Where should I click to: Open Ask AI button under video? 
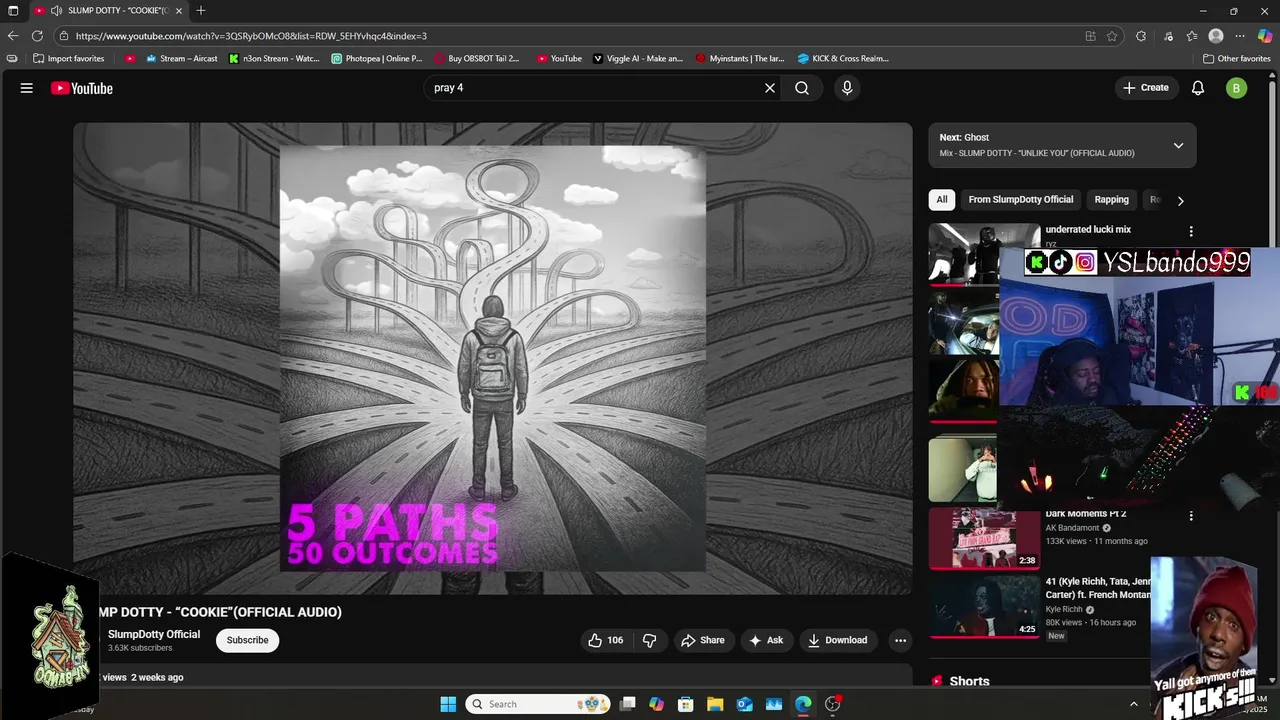click(766, 640)
